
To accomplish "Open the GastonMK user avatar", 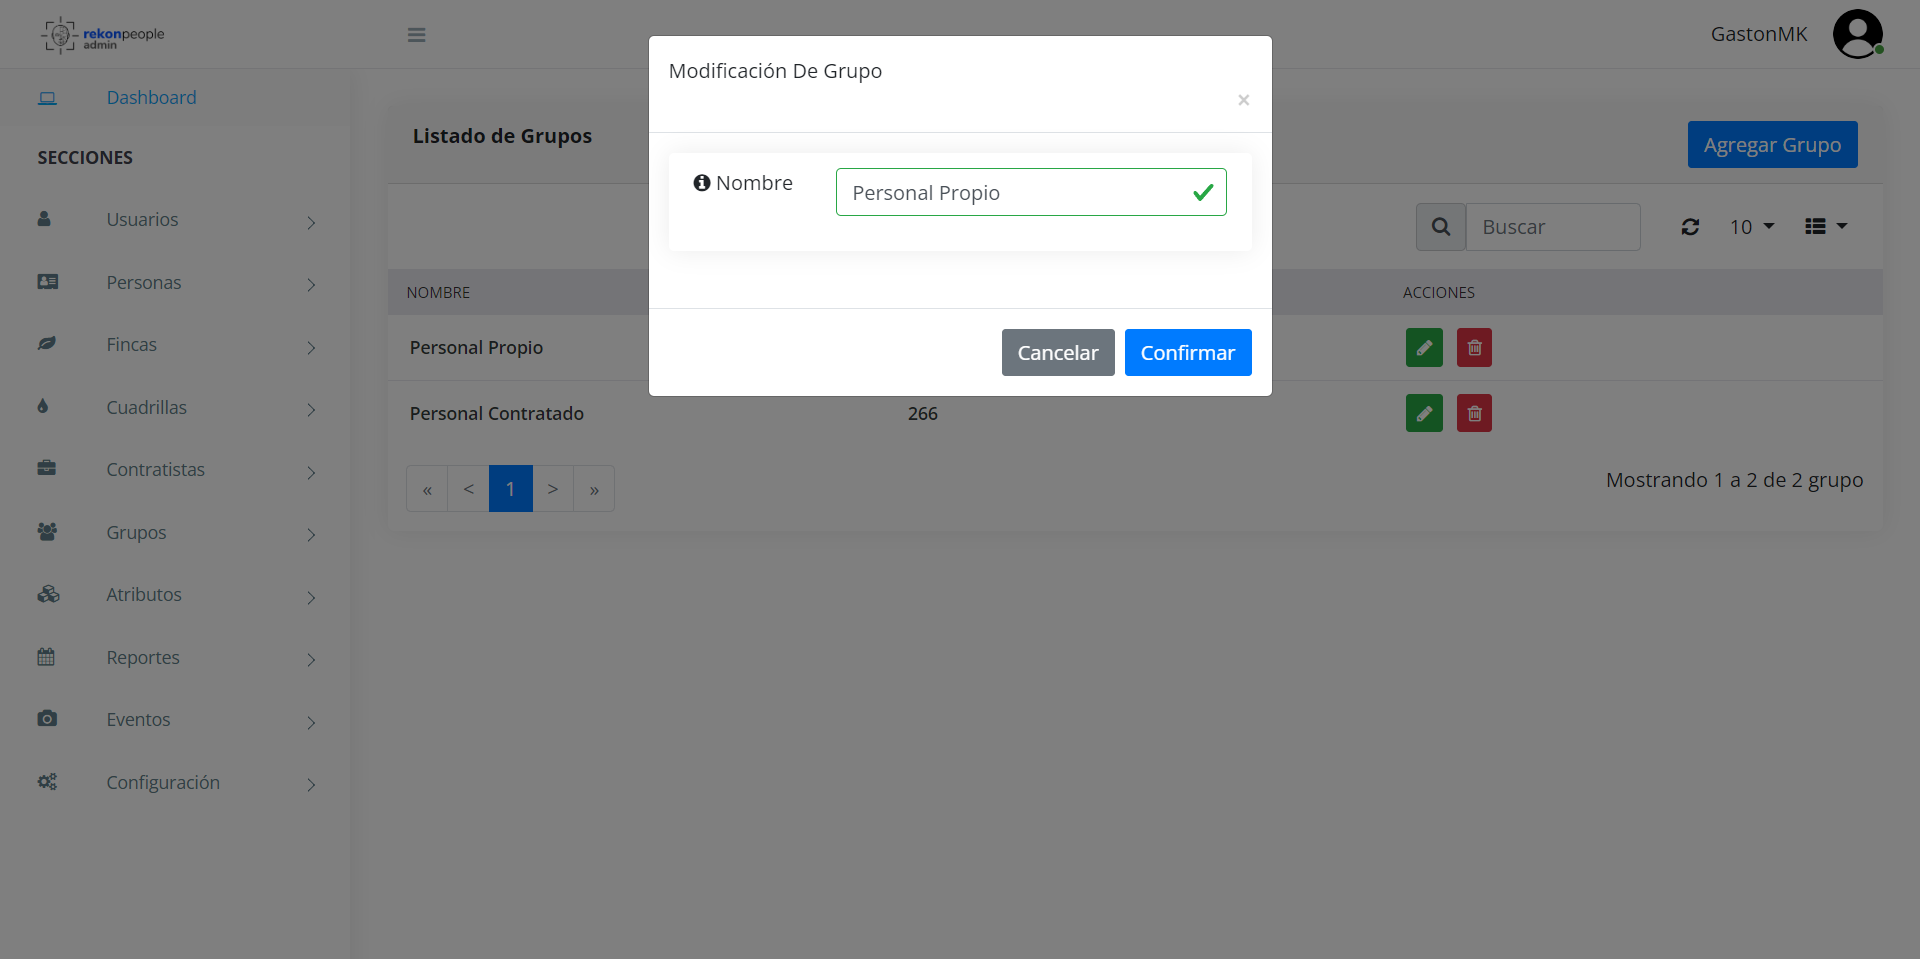I will [x=1858, y=34].
